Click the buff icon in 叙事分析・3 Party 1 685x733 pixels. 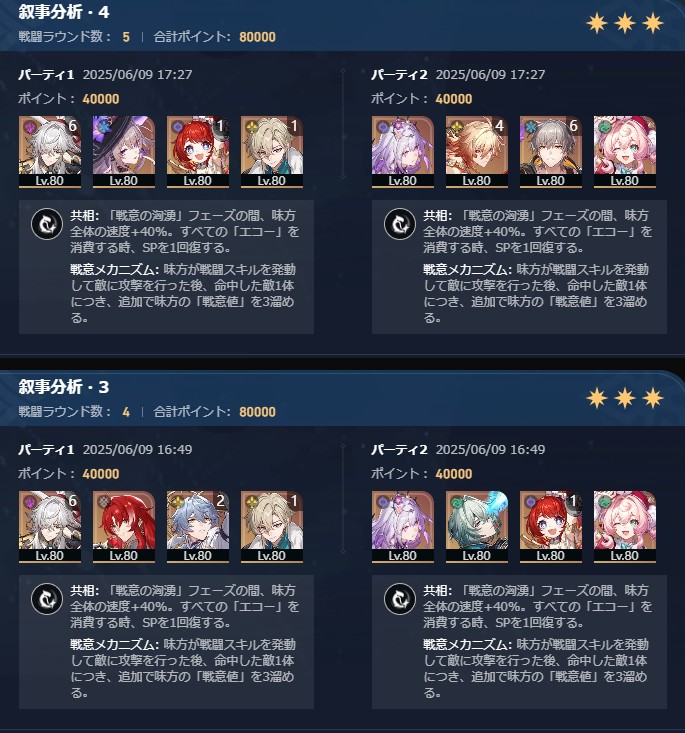coord(47,599)
